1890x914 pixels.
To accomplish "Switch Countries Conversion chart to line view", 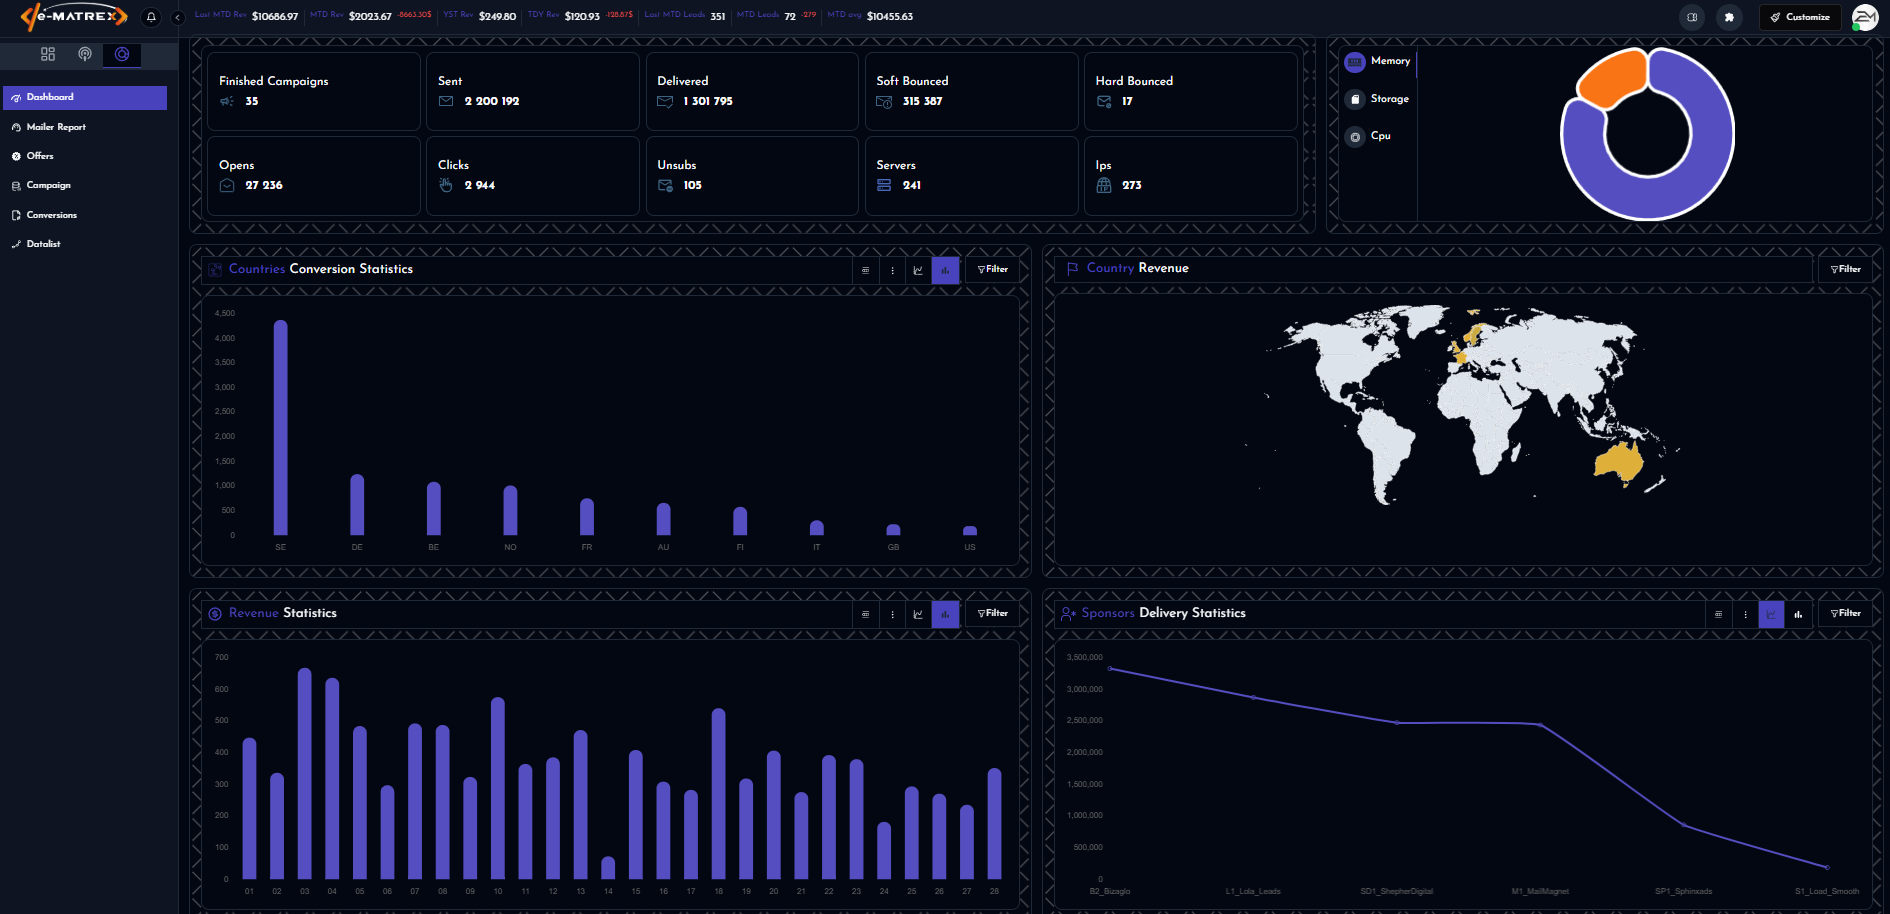I will 918,270.
